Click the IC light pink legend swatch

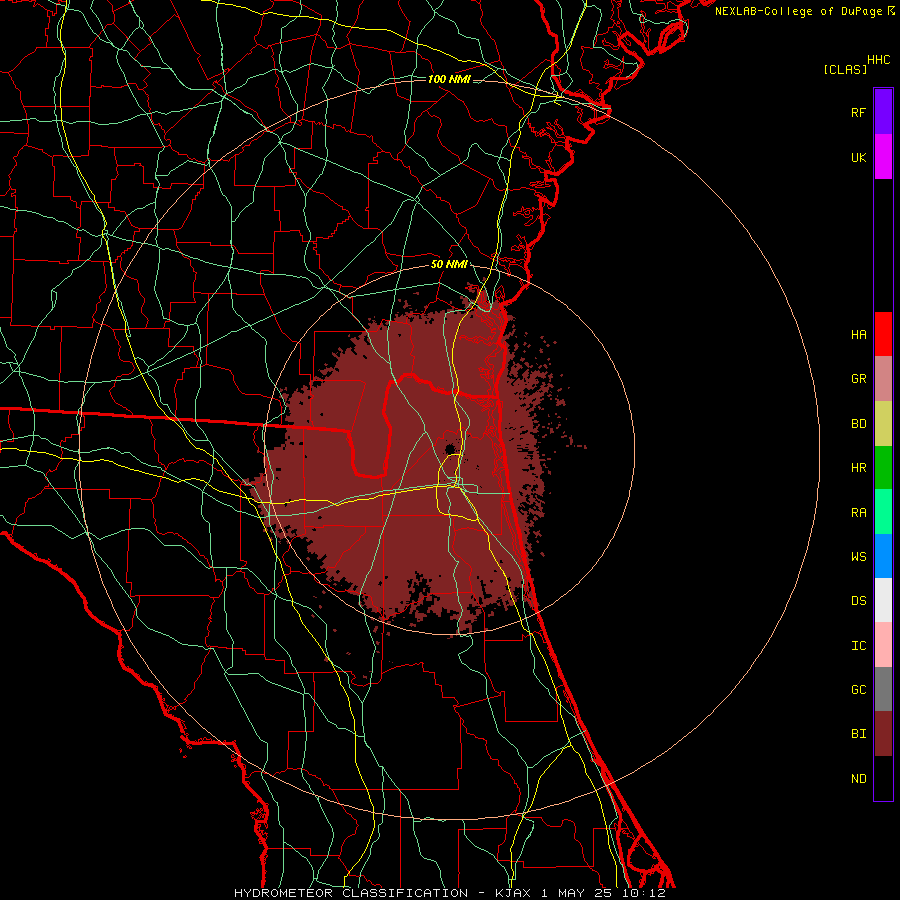883,645
